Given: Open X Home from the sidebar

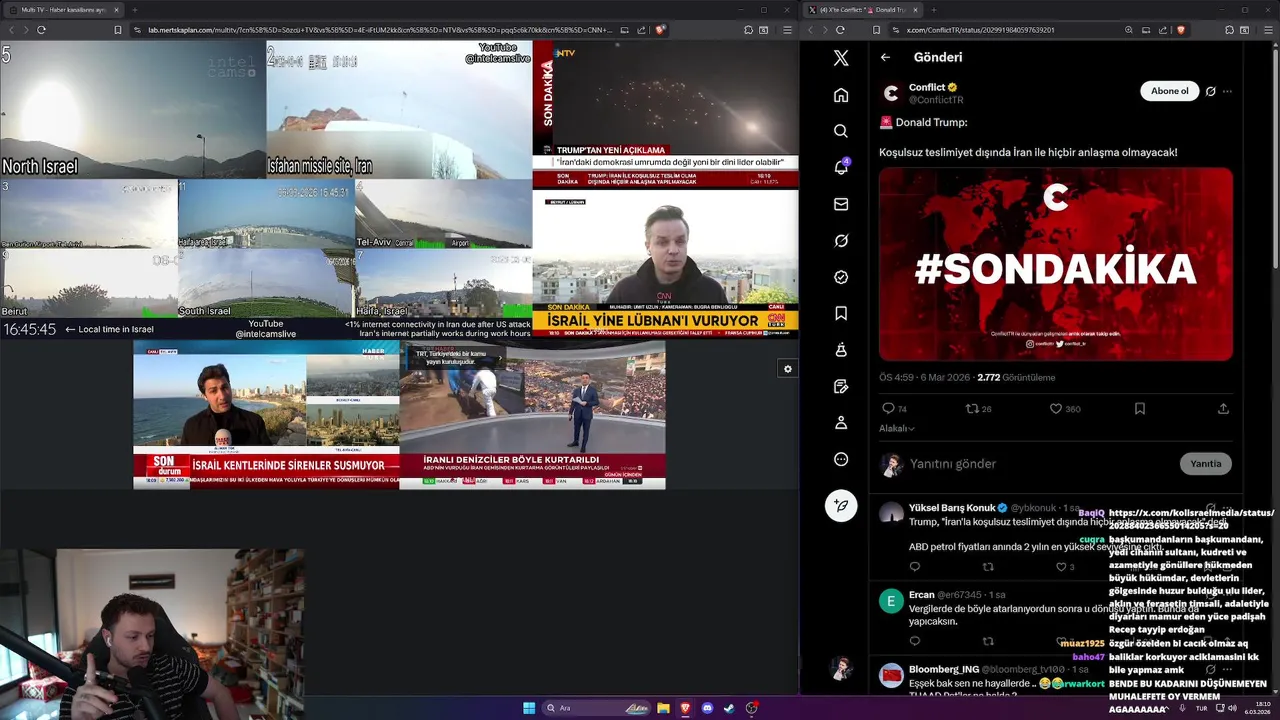Looking at the screenshot, I should 841,95.
